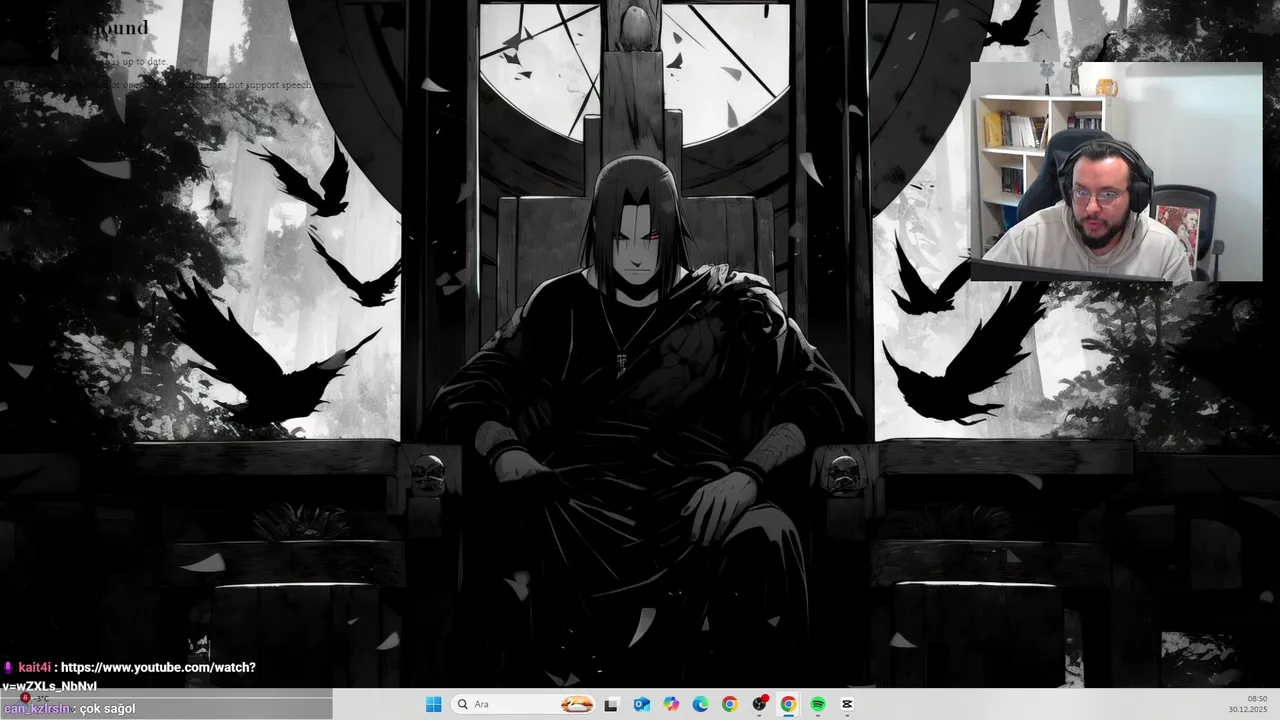Open Task View from the taskbar
Screen dimensions: 1280x720
point(611,704)
